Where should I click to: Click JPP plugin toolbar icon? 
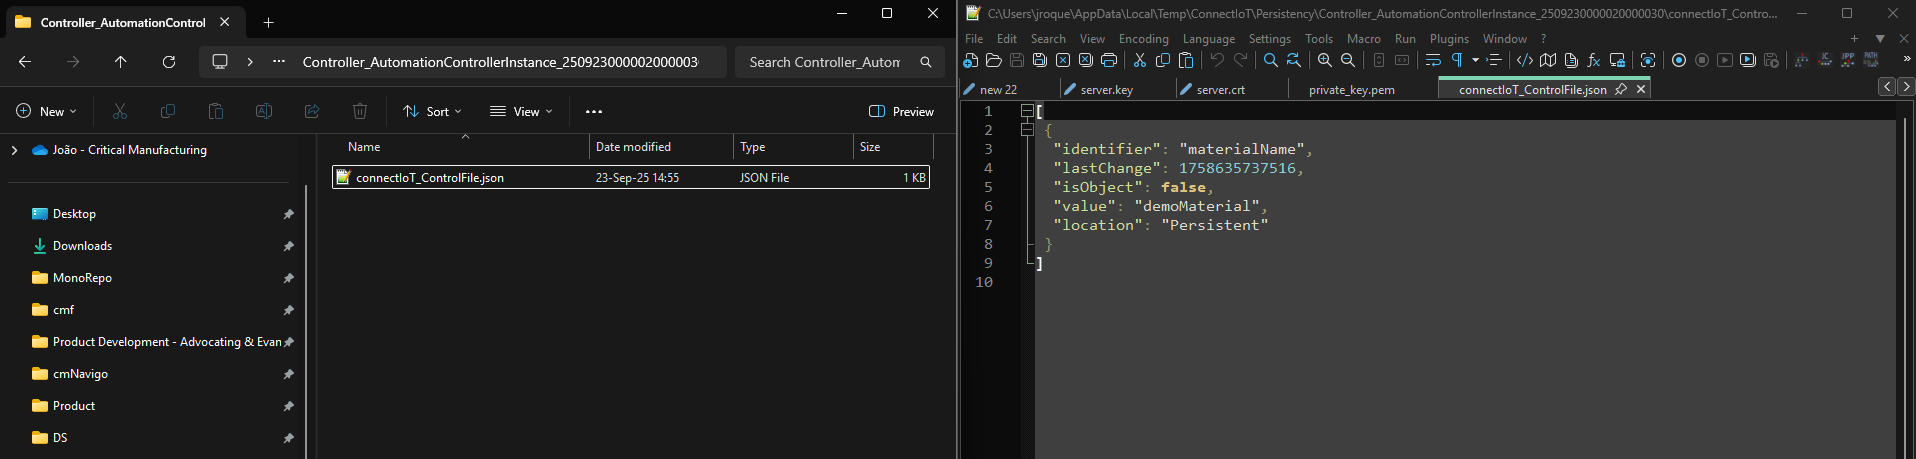[x=1848, y=60]
